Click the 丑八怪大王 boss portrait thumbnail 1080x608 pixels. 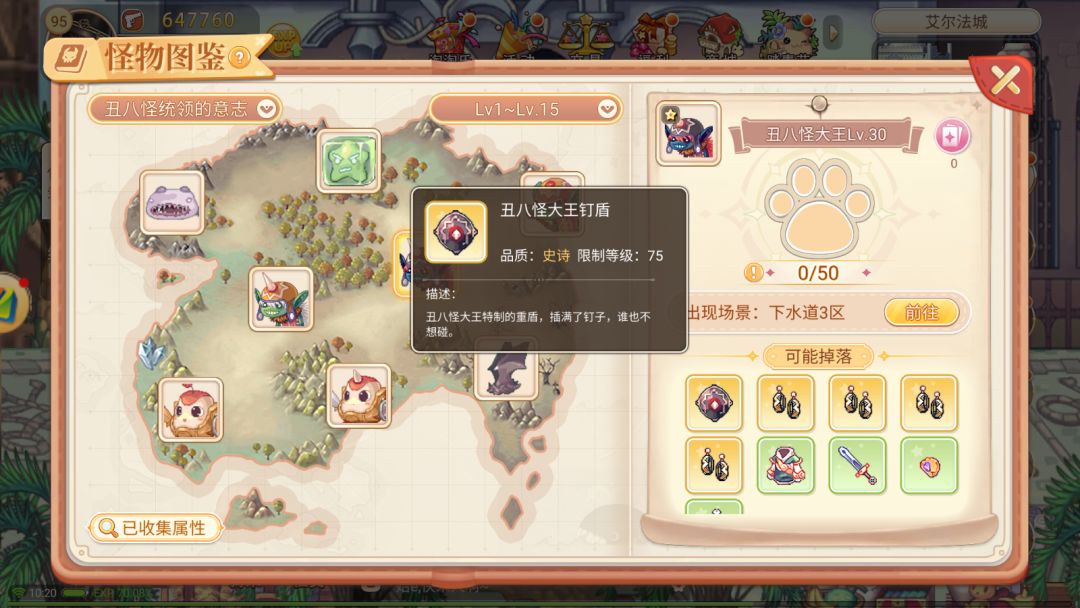[x=688, y=134]
